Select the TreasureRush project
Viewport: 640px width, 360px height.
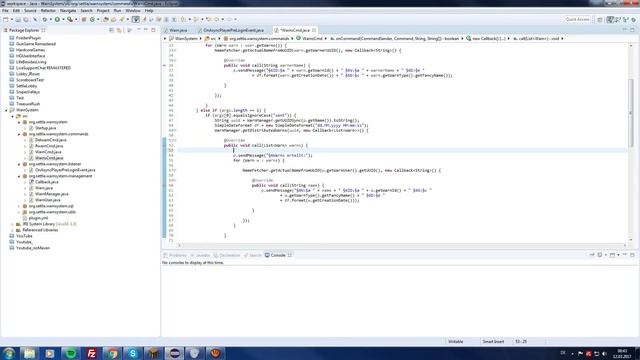(28, 104)
